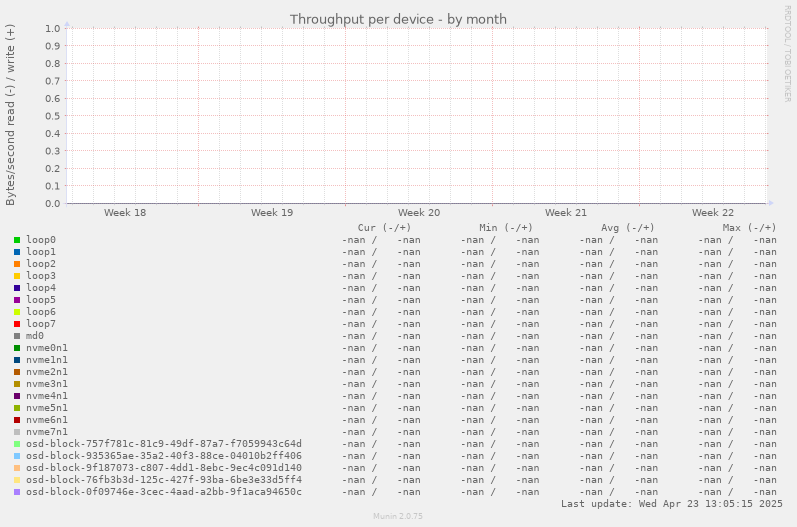Click the loop0 green color swatch
This screenshot has width=797, height=527.
(x=17, y=240)
